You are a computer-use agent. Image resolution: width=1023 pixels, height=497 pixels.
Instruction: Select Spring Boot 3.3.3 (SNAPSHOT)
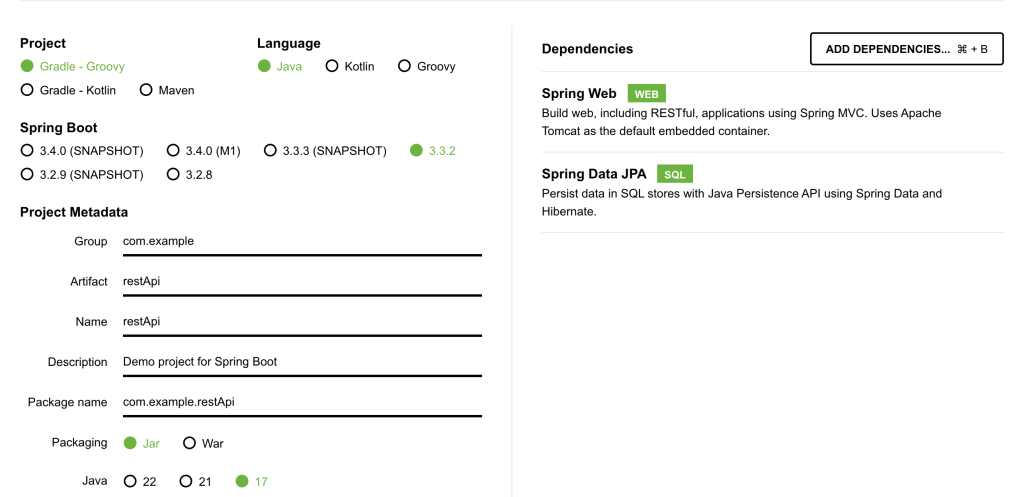coord(270,151)
